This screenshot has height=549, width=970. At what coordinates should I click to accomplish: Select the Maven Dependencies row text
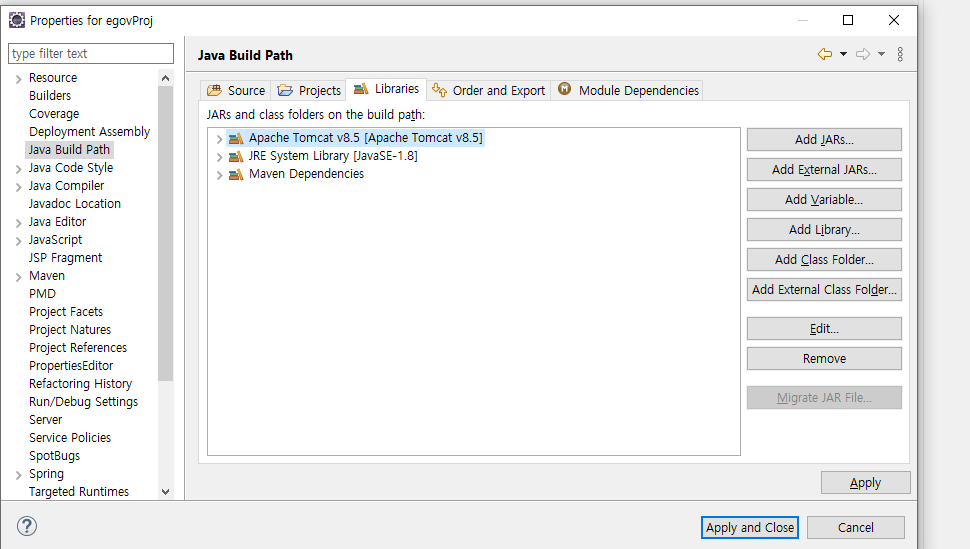click(306, 174)
